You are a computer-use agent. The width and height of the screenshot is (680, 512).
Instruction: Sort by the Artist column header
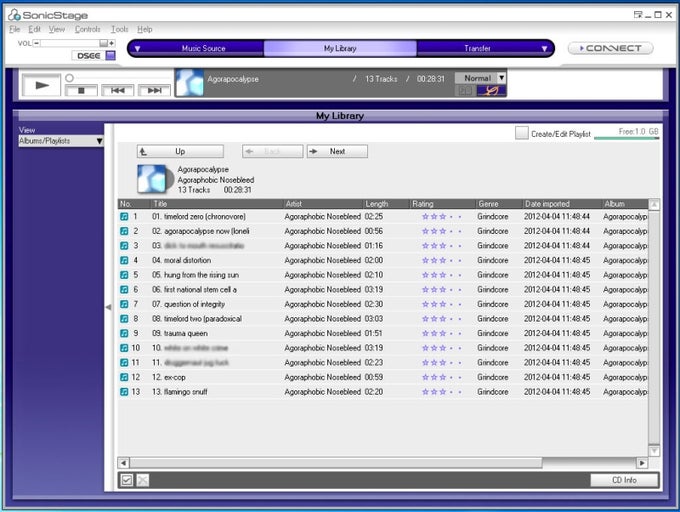[x=322, y=204]
